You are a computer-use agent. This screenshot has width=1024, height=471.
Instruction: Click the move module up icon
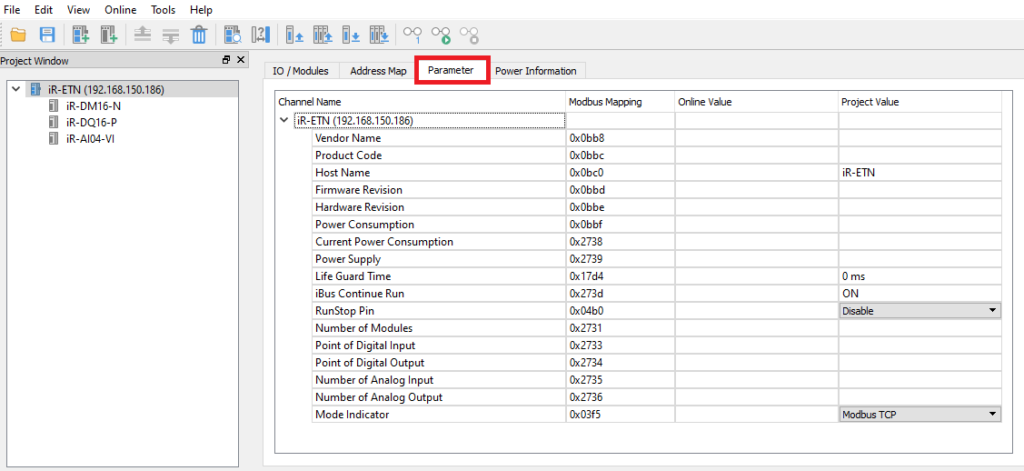[142, 35]
